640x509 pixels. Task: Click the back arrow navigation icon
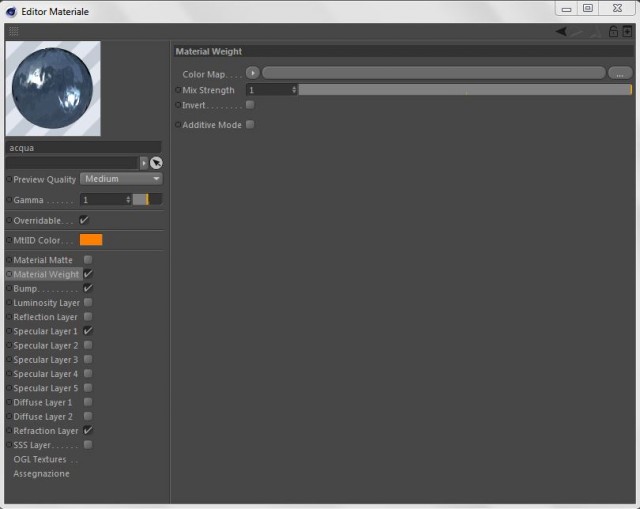pyautogui.click(x=561, y=31)
